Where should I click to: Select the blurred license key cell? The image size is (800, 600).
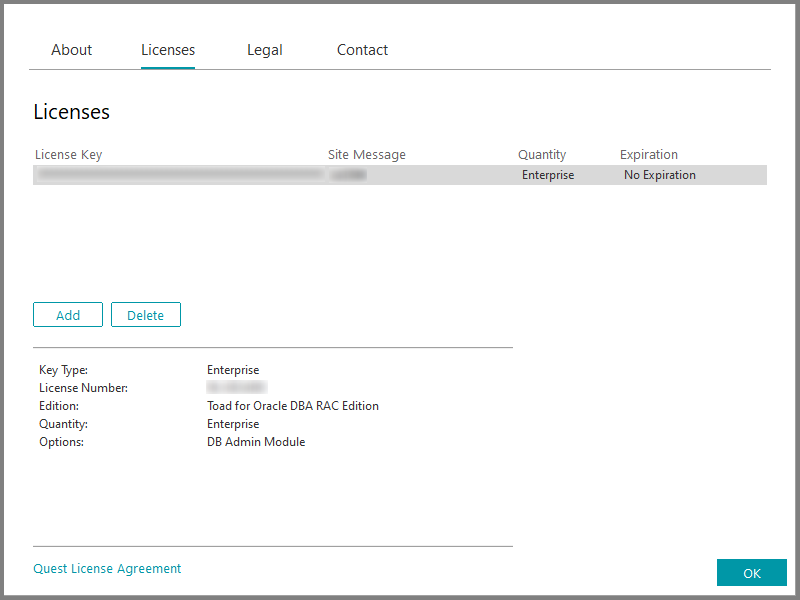pyautogui.click(x=180, y=175)
